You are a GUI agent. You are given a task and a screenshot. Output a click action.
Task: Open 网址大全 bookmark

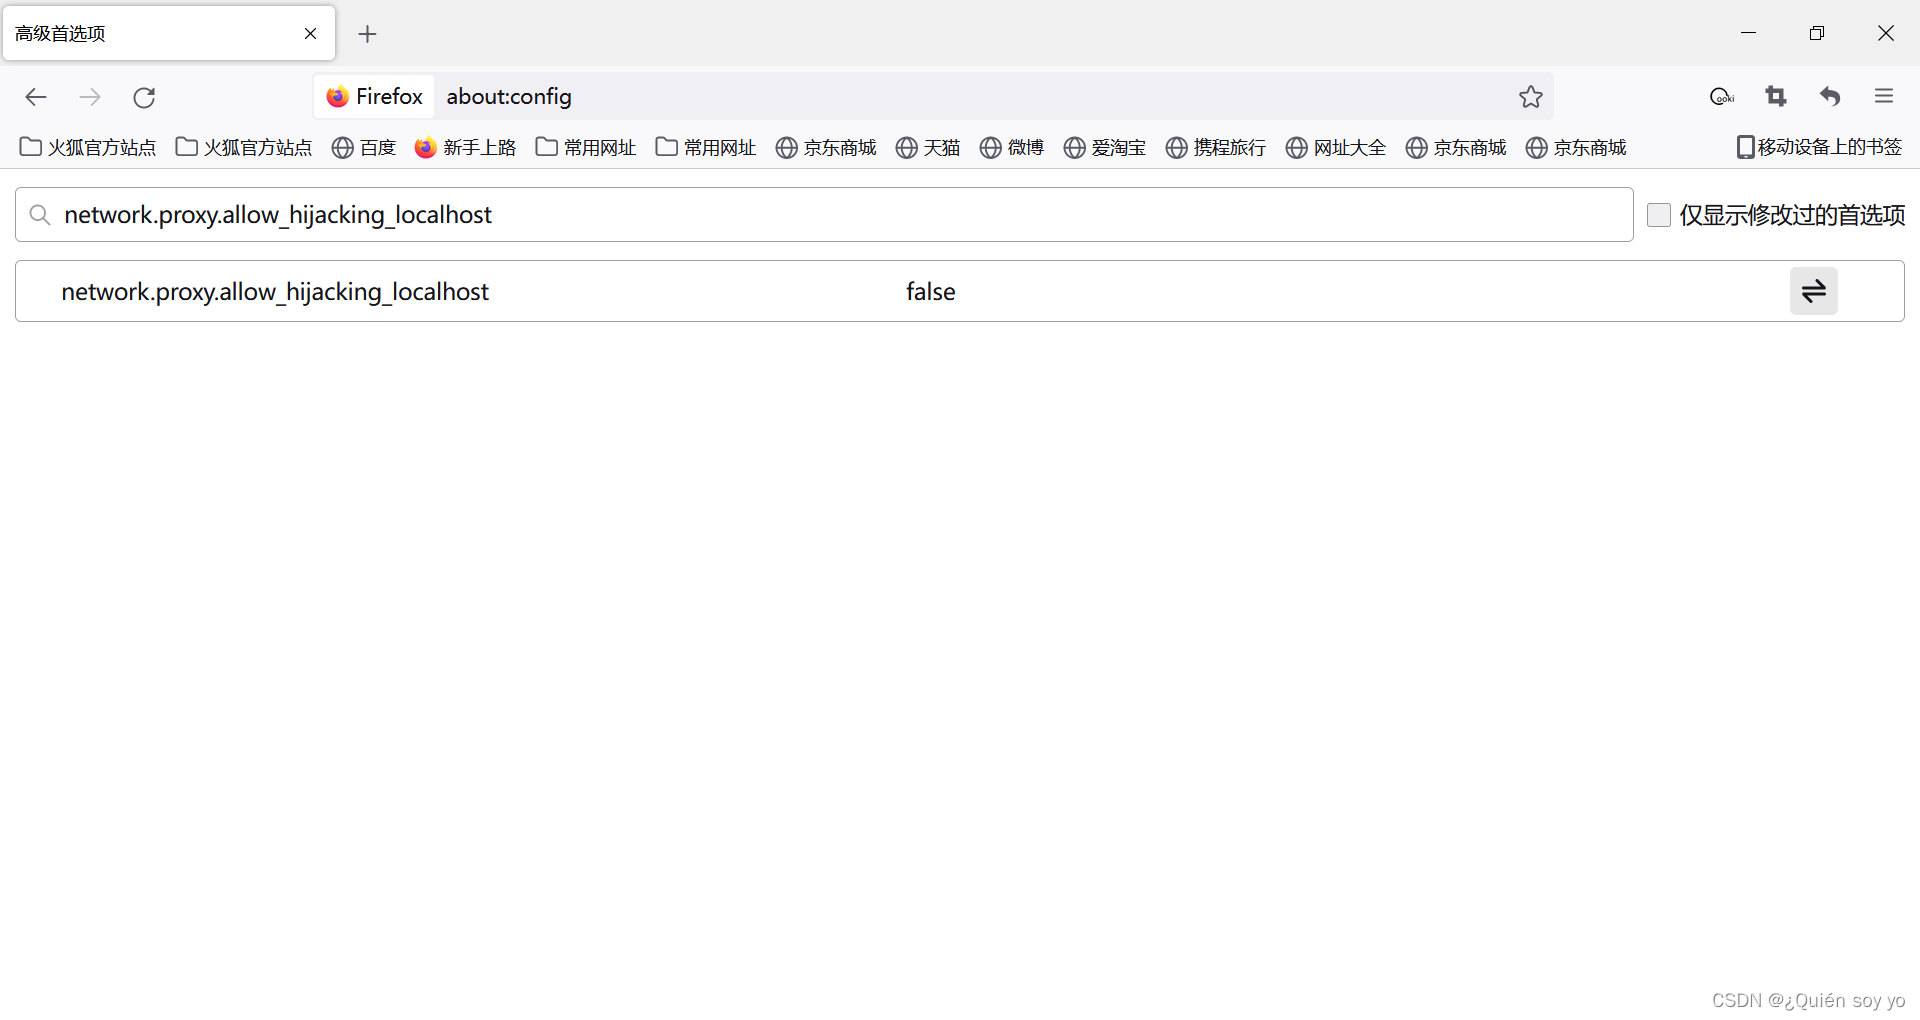[x=1336, y=147]
